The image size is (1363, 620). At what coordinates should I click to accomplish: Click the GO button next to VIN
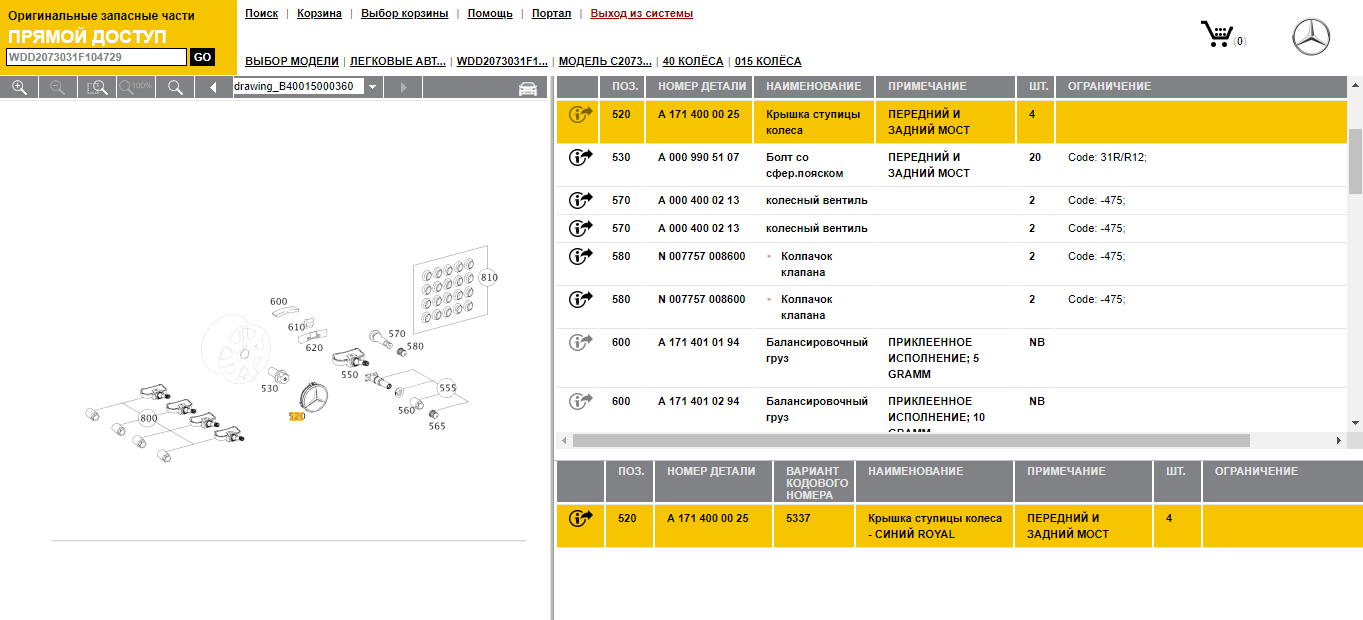[x=203, y=57]
